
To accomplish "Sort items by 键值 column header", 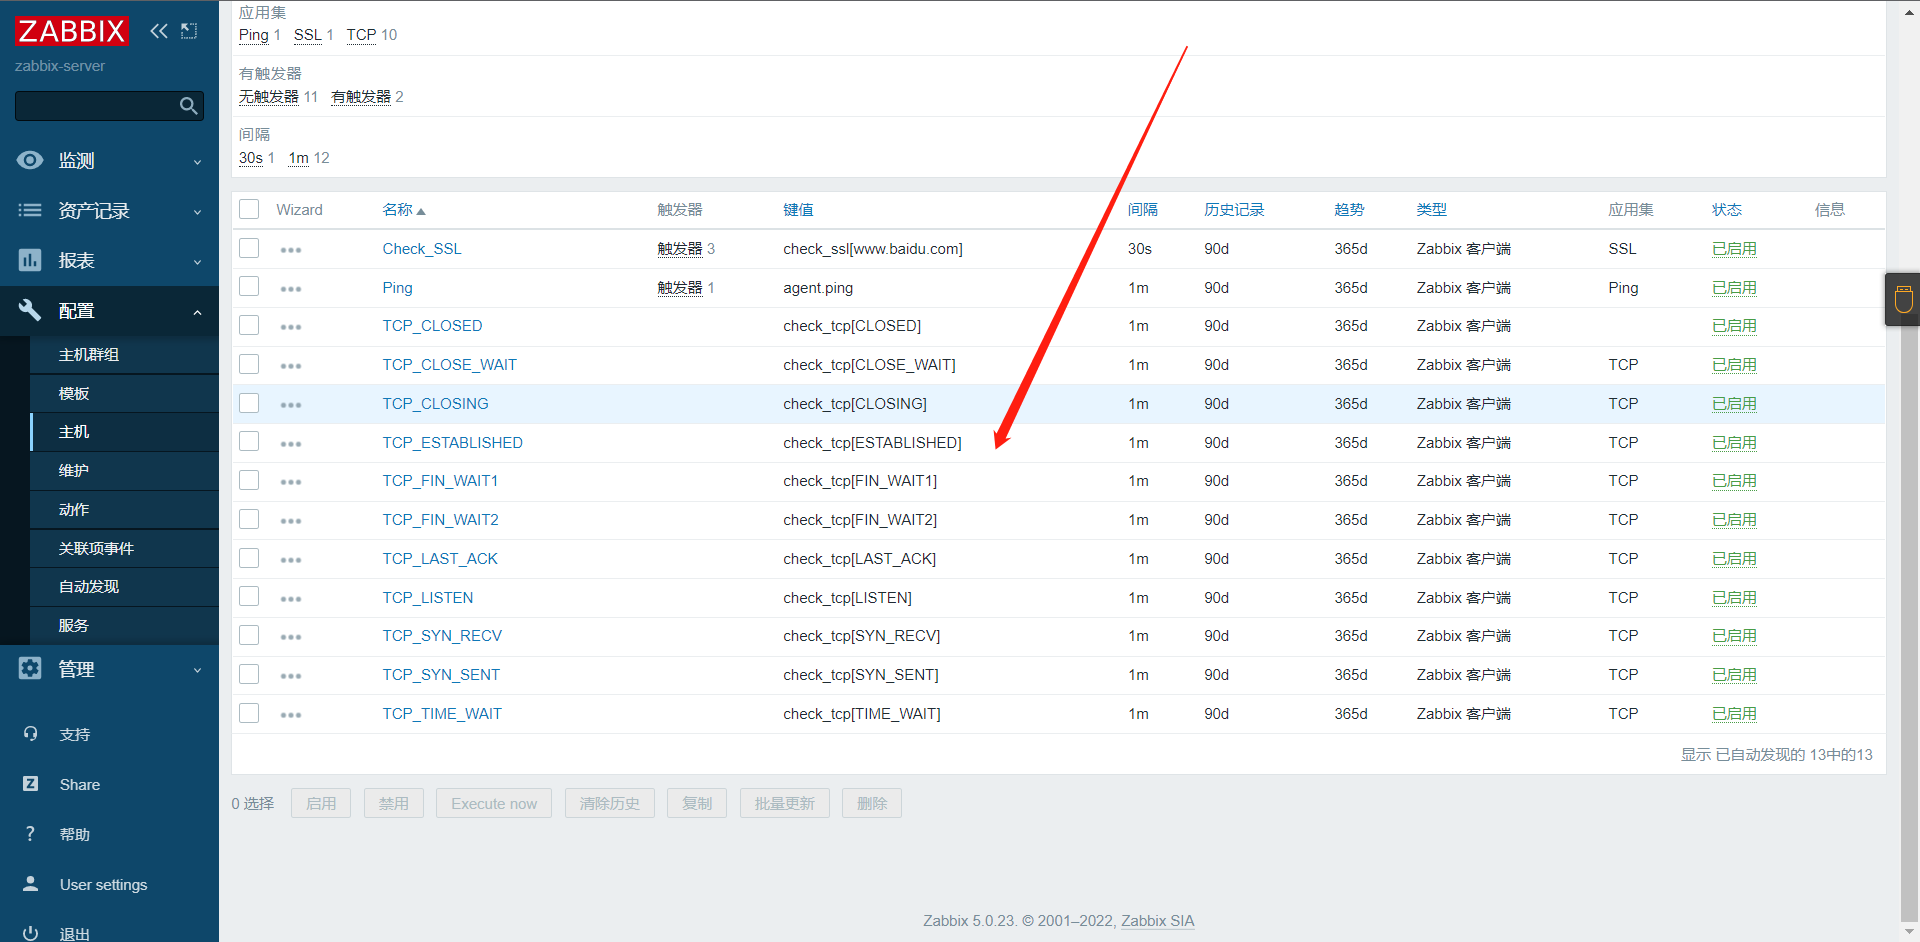I will click(x=798, y=210).
